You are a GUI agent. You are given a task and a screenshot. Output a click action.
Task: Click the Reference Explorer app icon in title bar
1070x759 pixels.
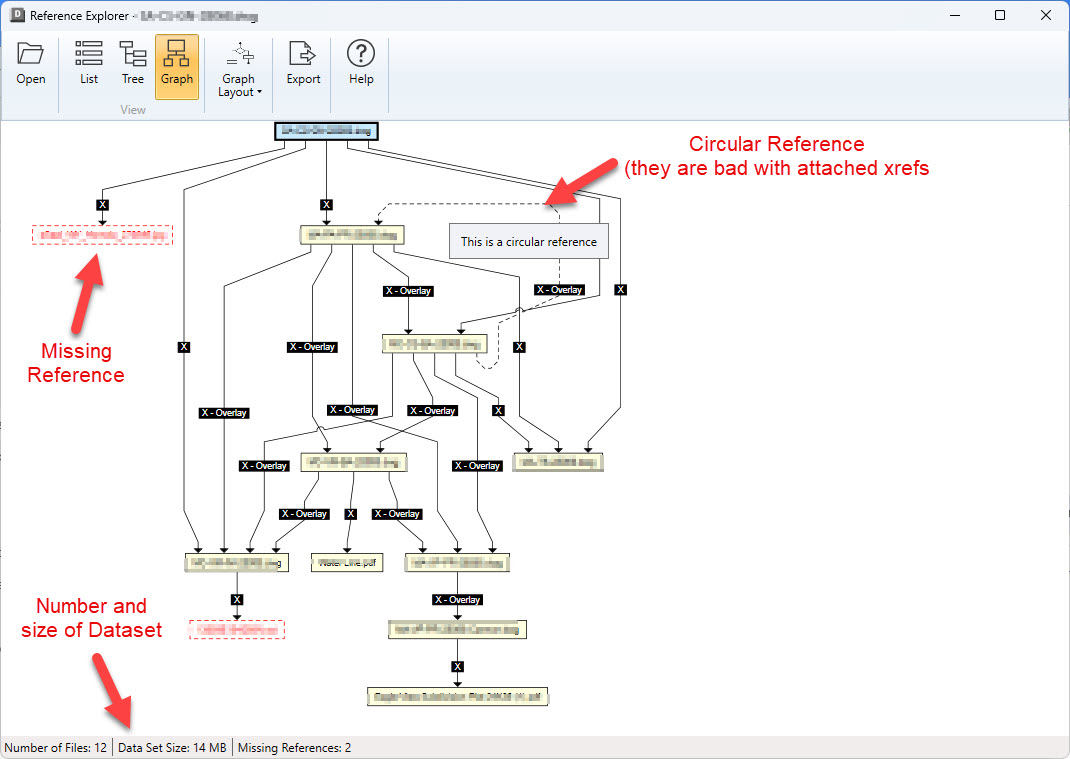(16, 16)
